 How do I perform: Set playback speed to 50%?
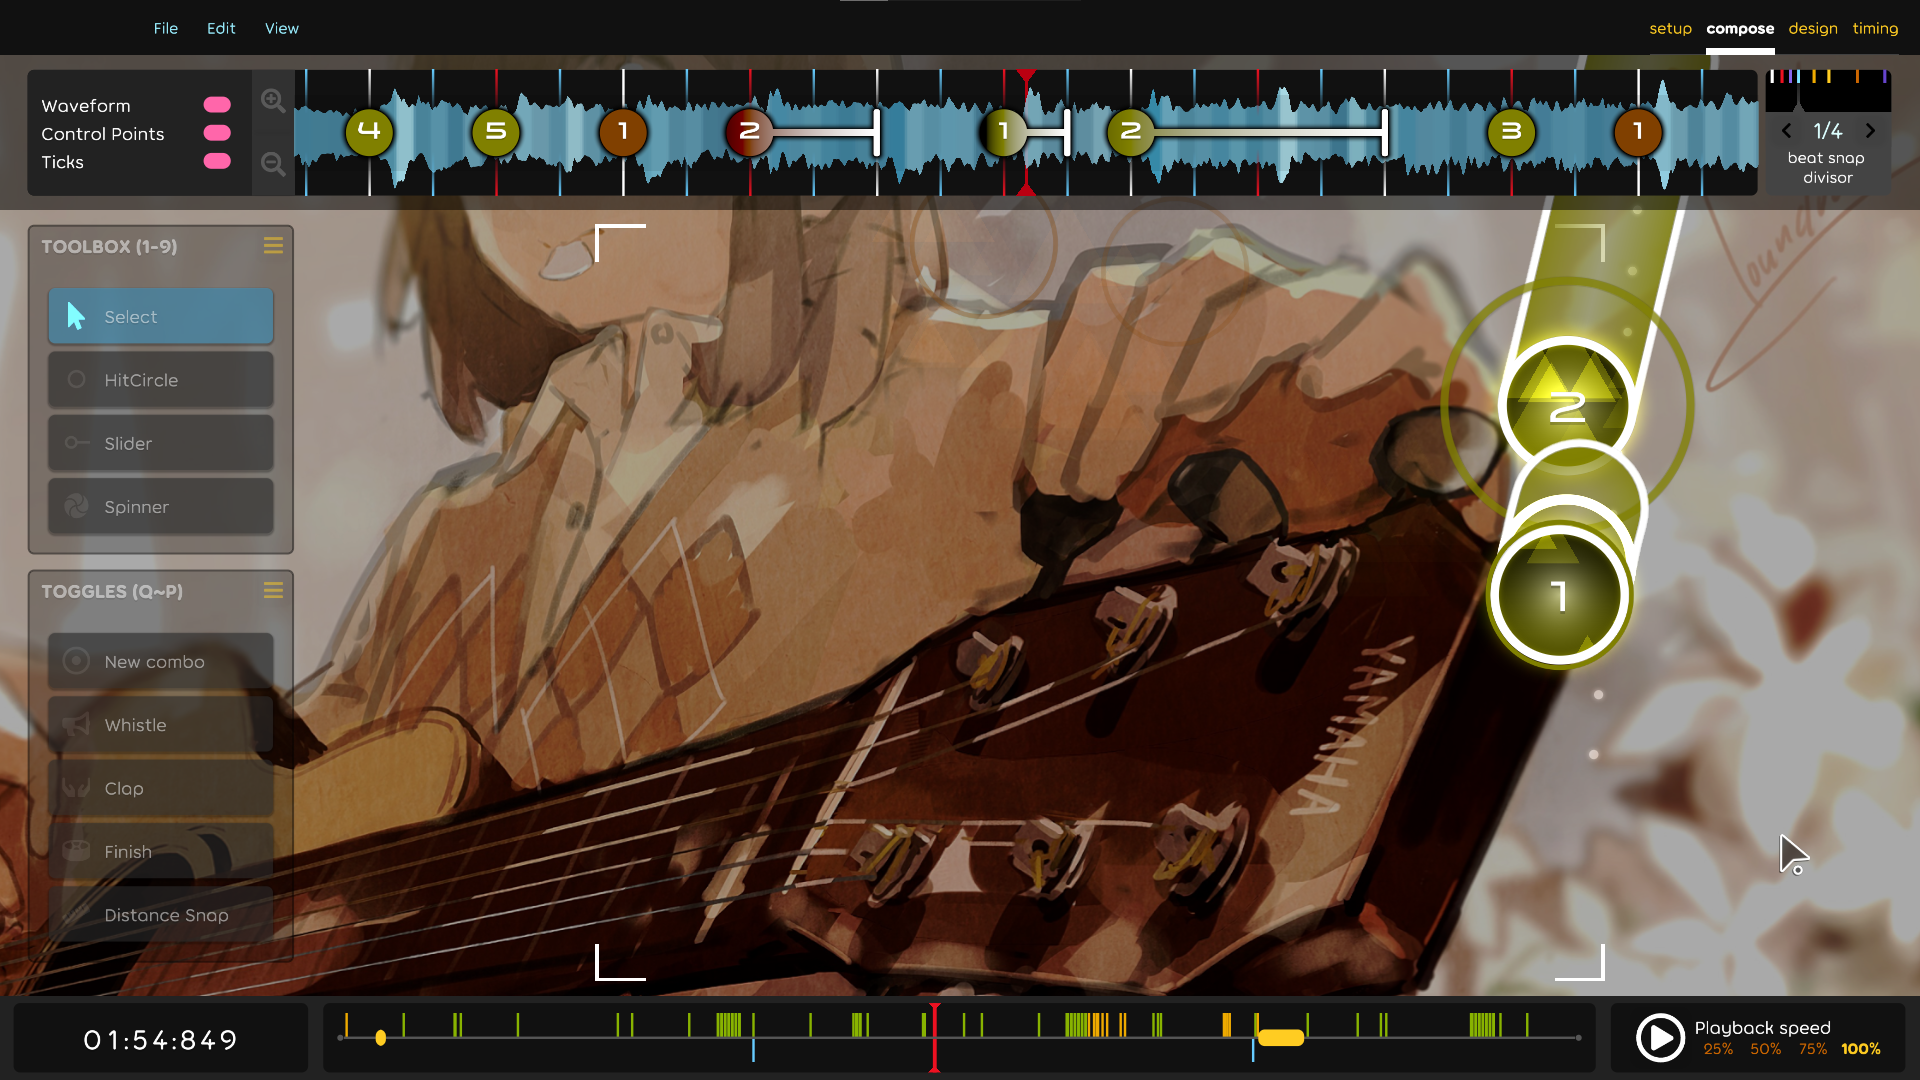click(1765, 1049)
